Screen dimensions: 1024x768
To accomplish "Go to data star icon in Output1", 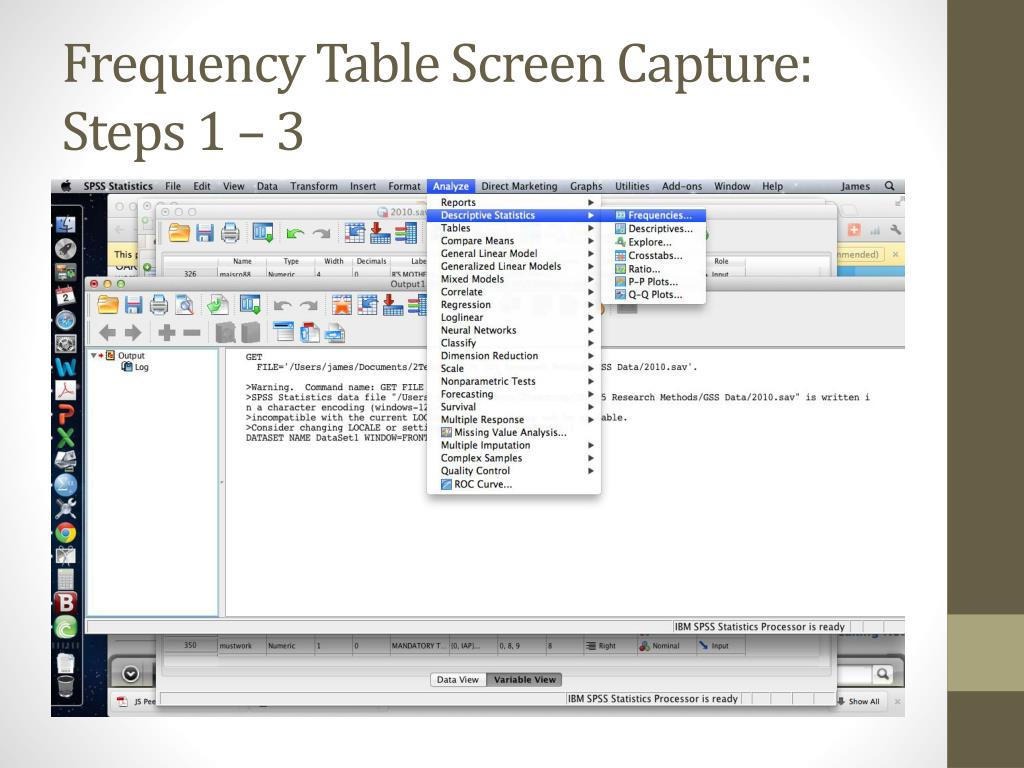I will click(x=342, y=305).
